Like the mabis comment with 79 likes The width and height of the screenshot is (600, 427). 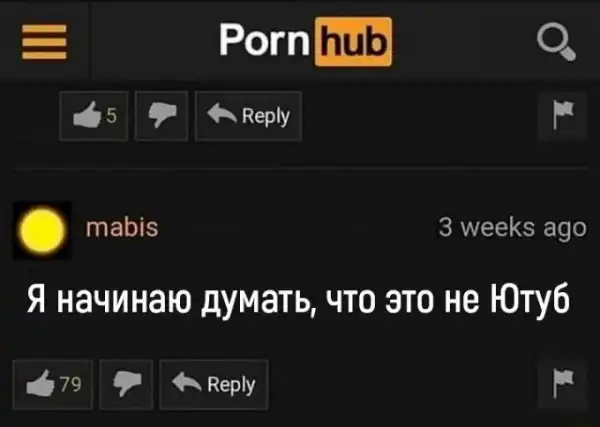tap(53, 385)
